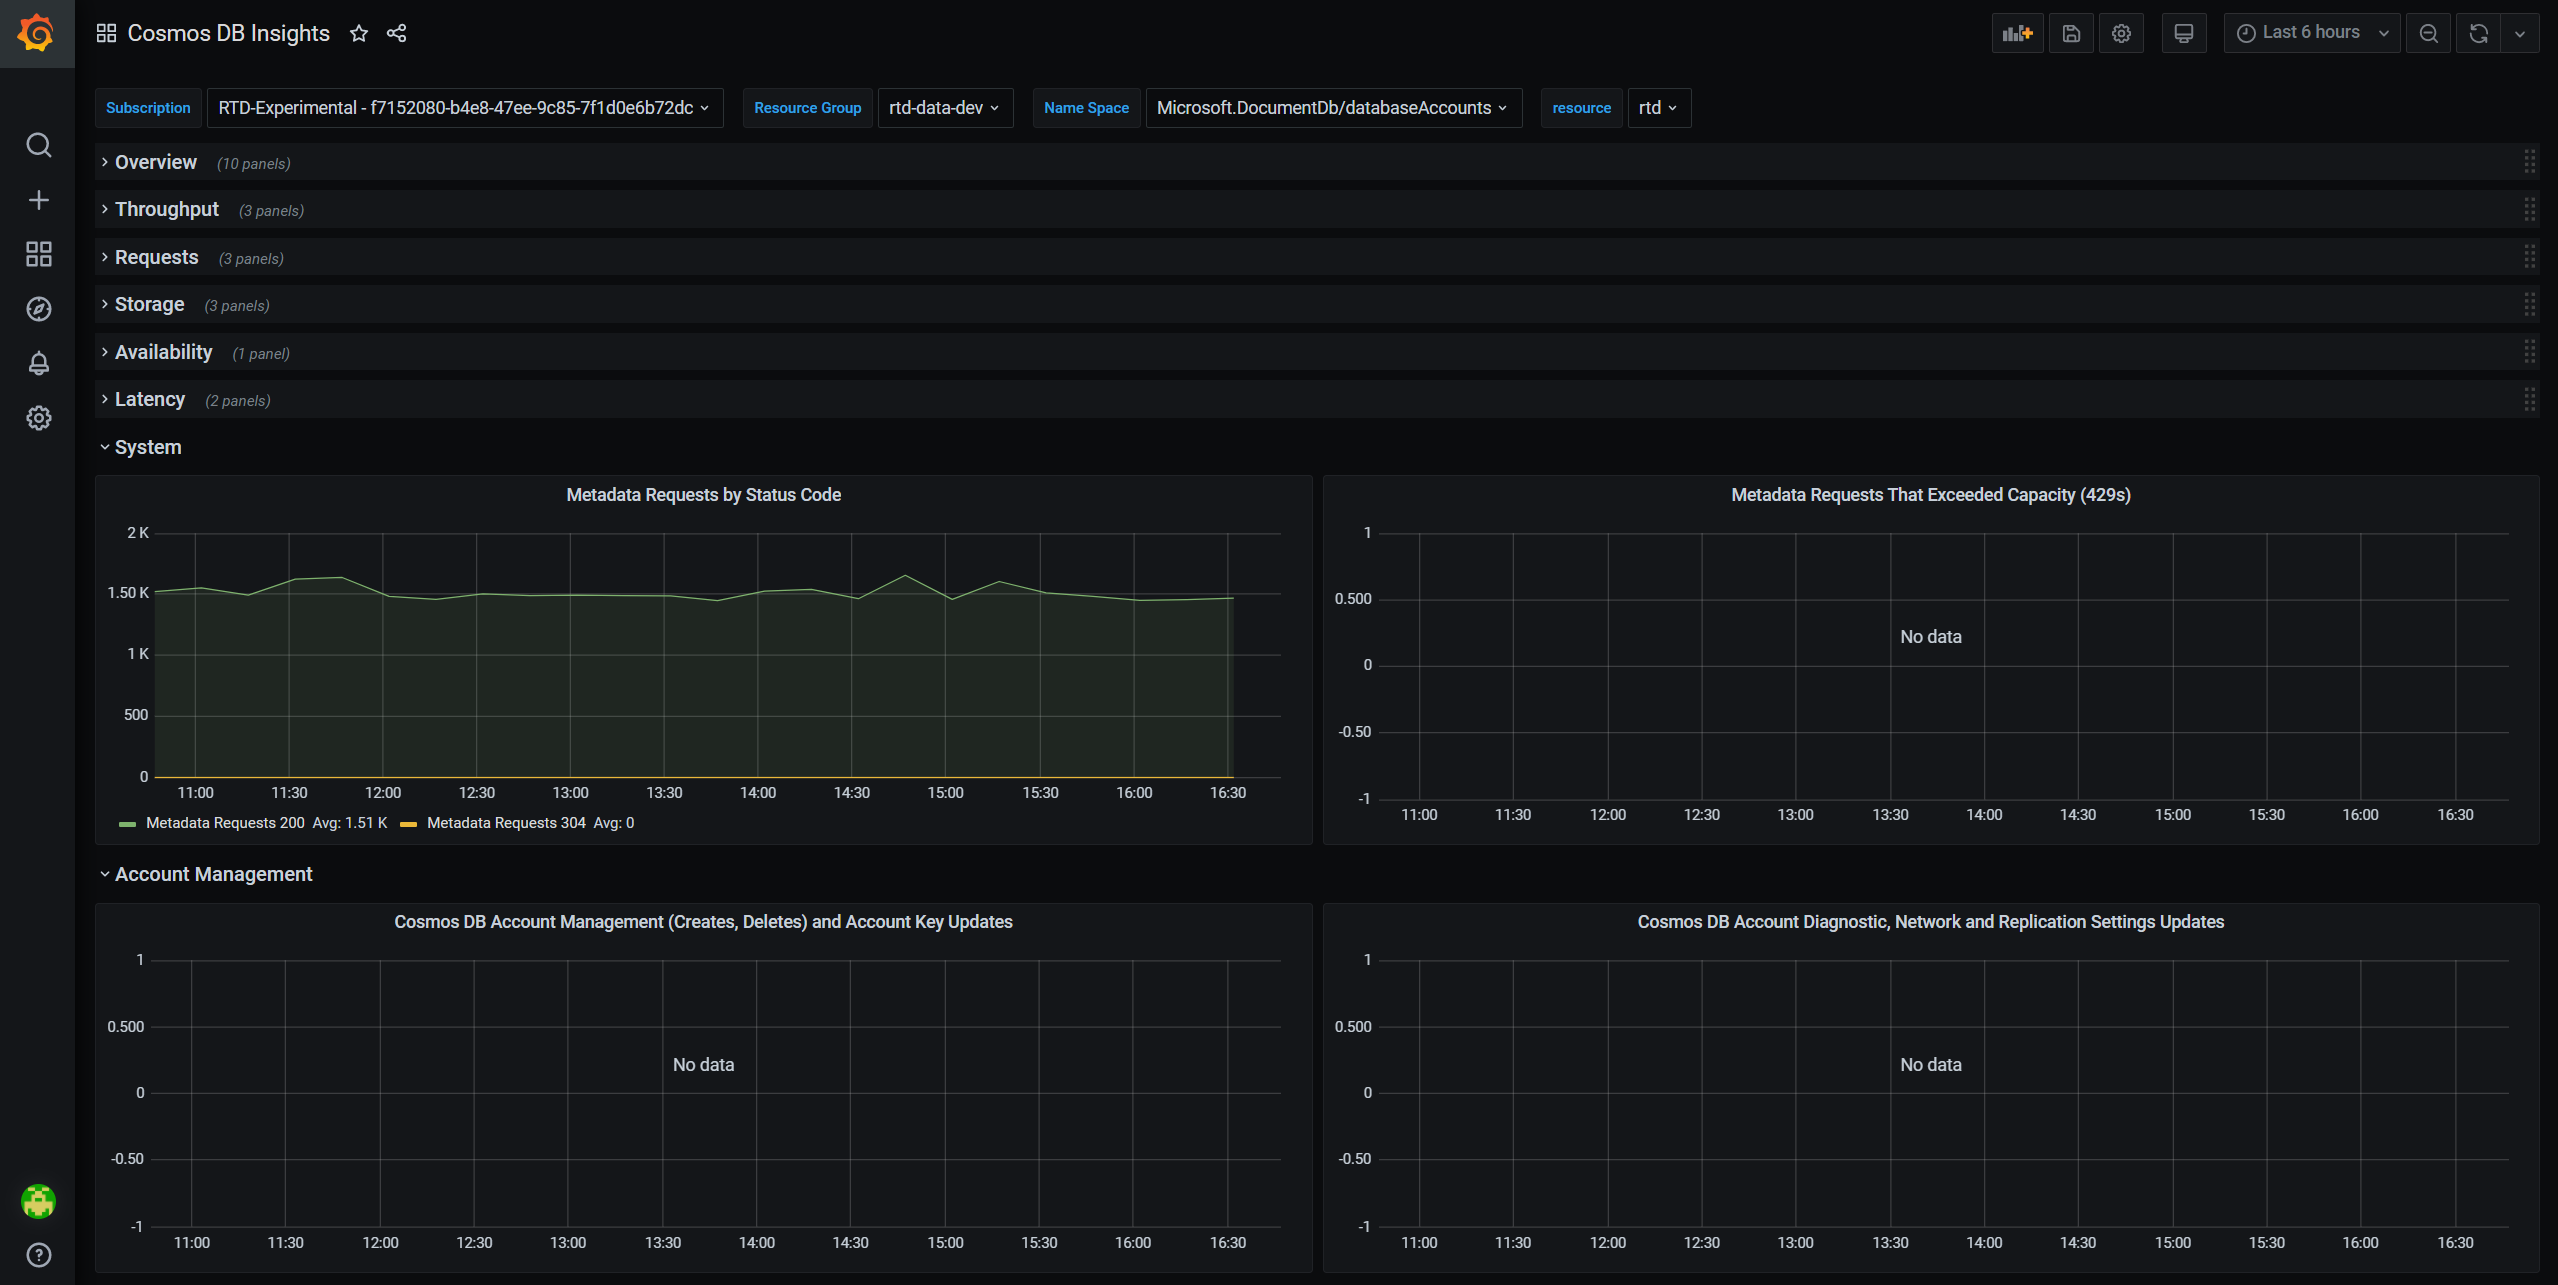
Task: Click the Cosmos DB Insights dashboard title
Action: [228, 33]
